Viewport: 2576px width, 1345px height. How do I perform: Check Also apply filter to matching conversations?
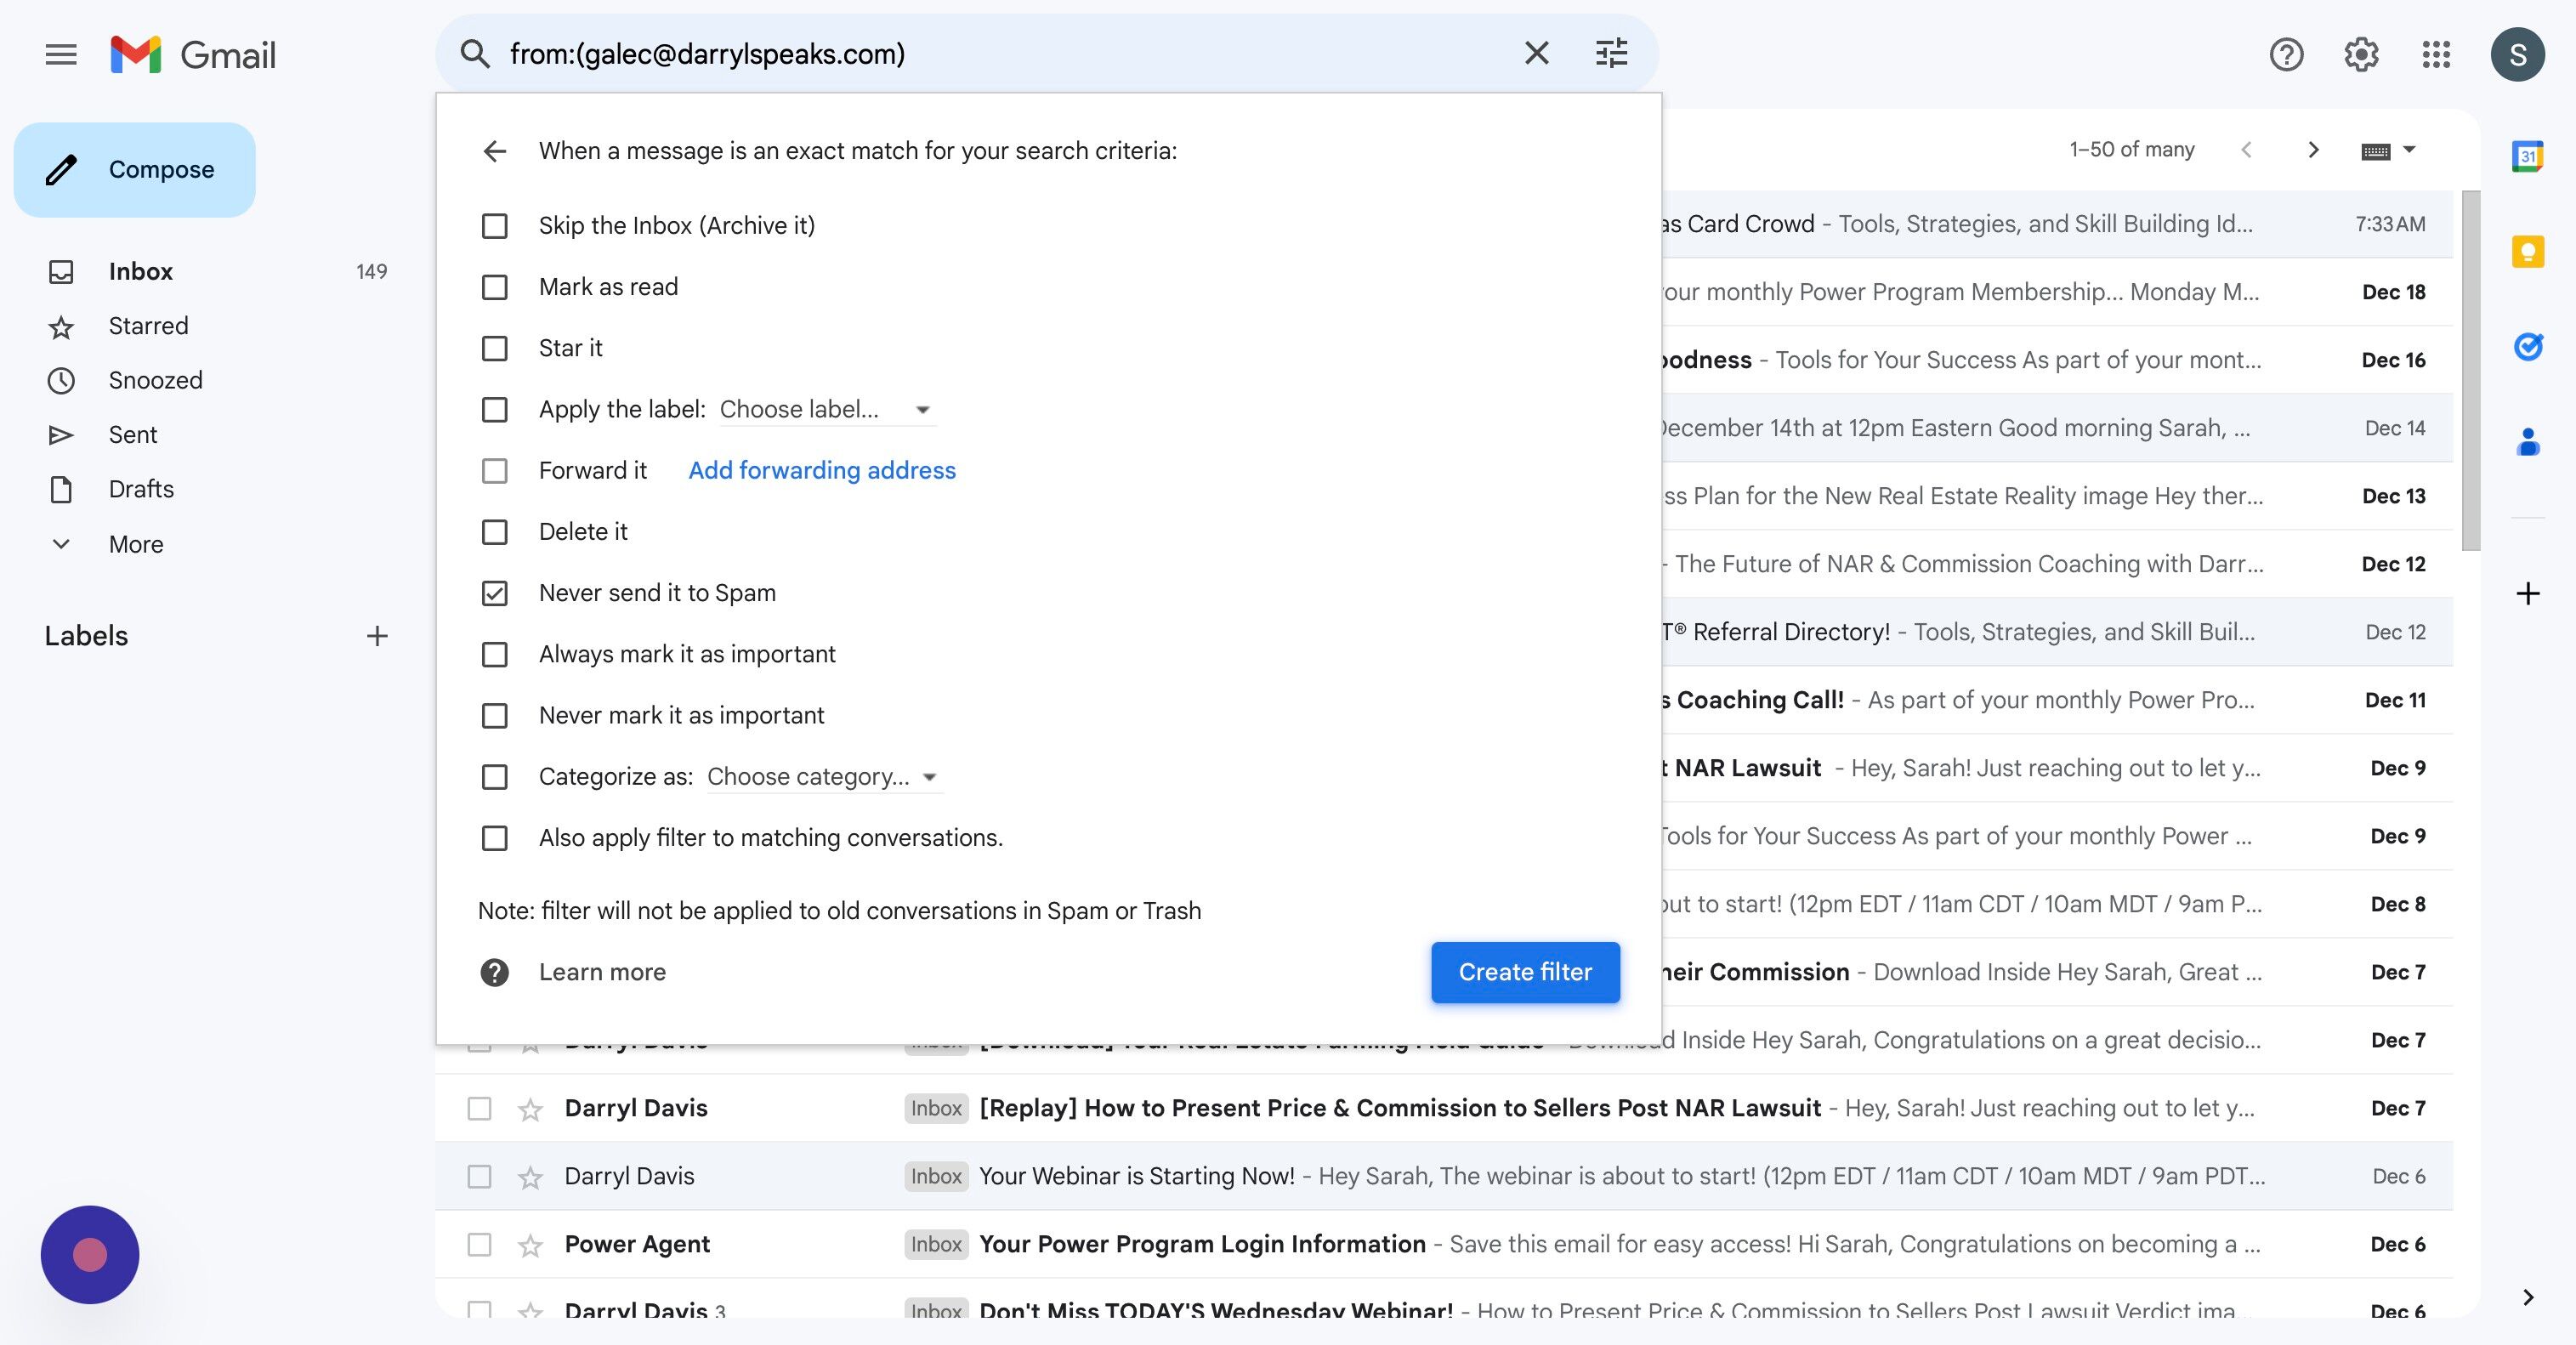494,838
